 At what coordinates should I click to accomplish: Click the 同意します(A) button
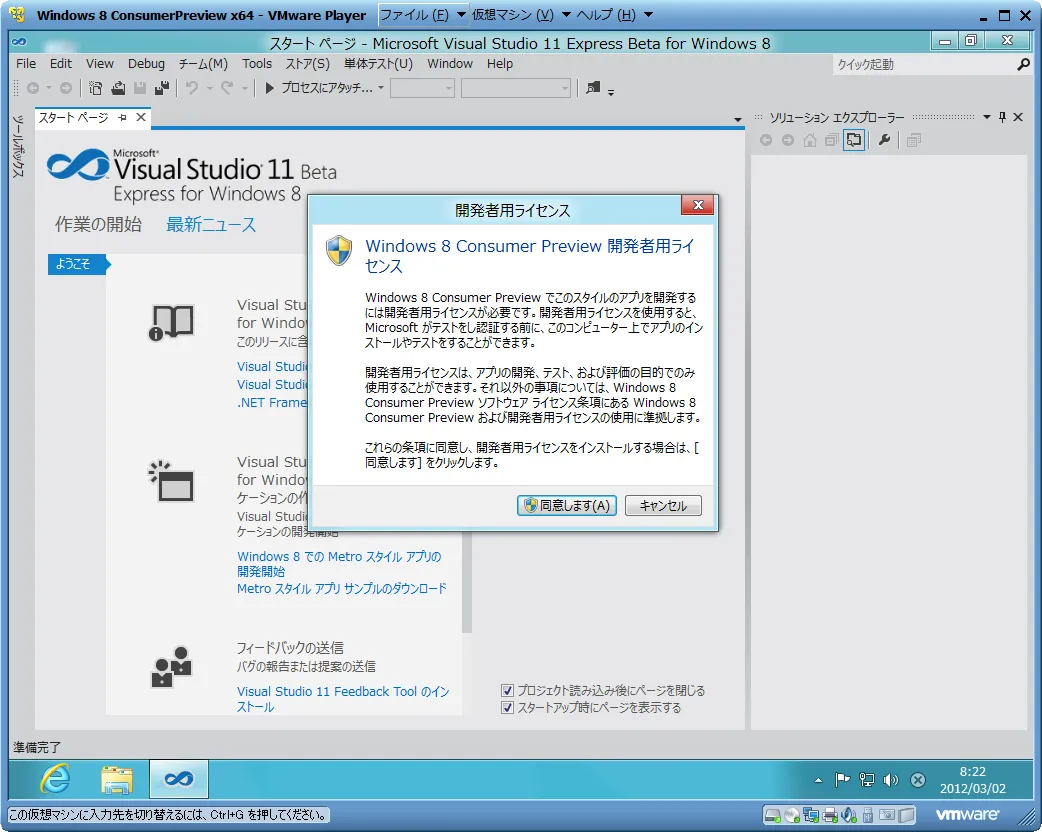(x=566, y=506)
